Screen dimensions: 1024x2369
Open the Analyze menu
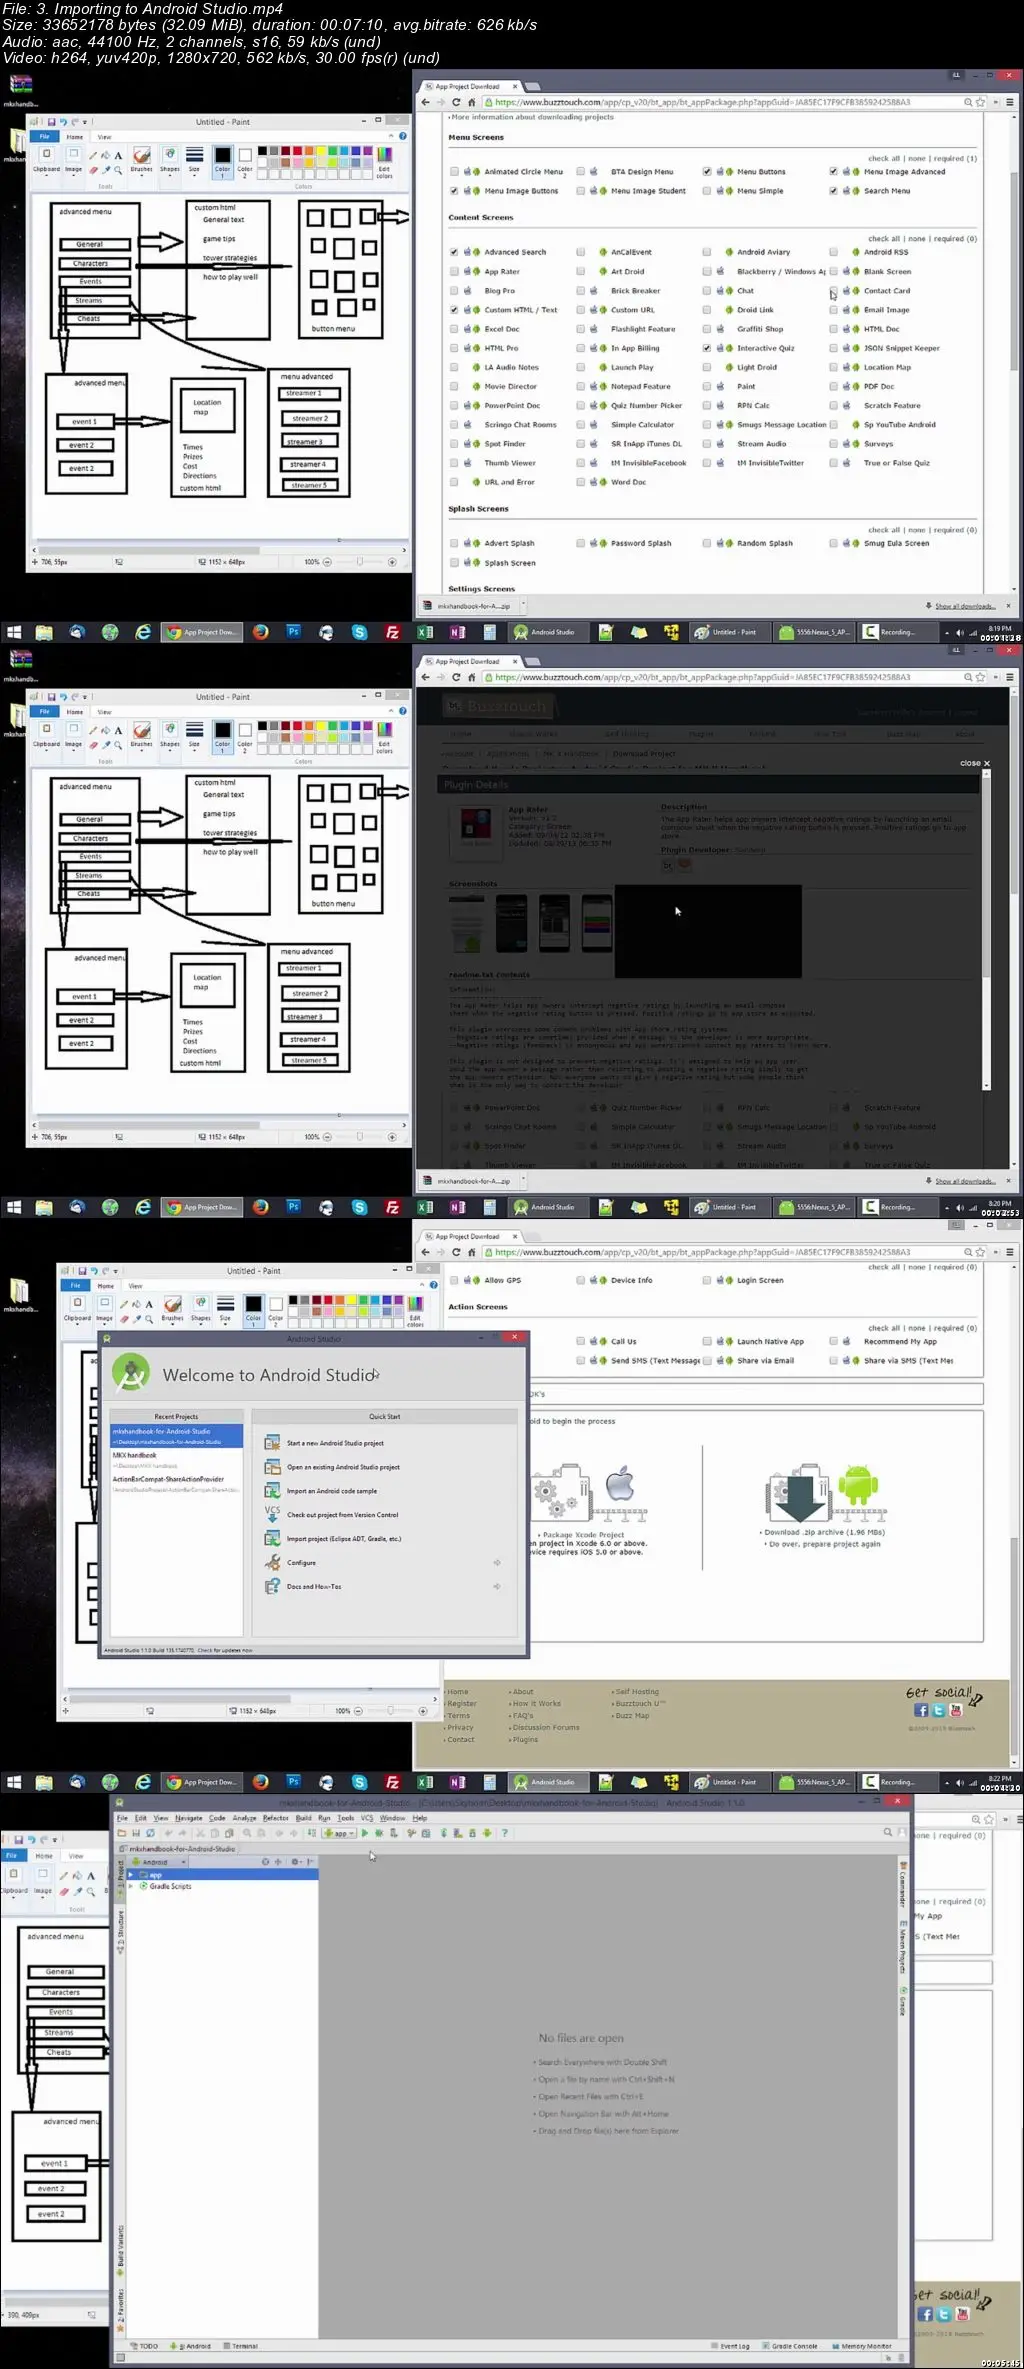(x=245, y=1818)
